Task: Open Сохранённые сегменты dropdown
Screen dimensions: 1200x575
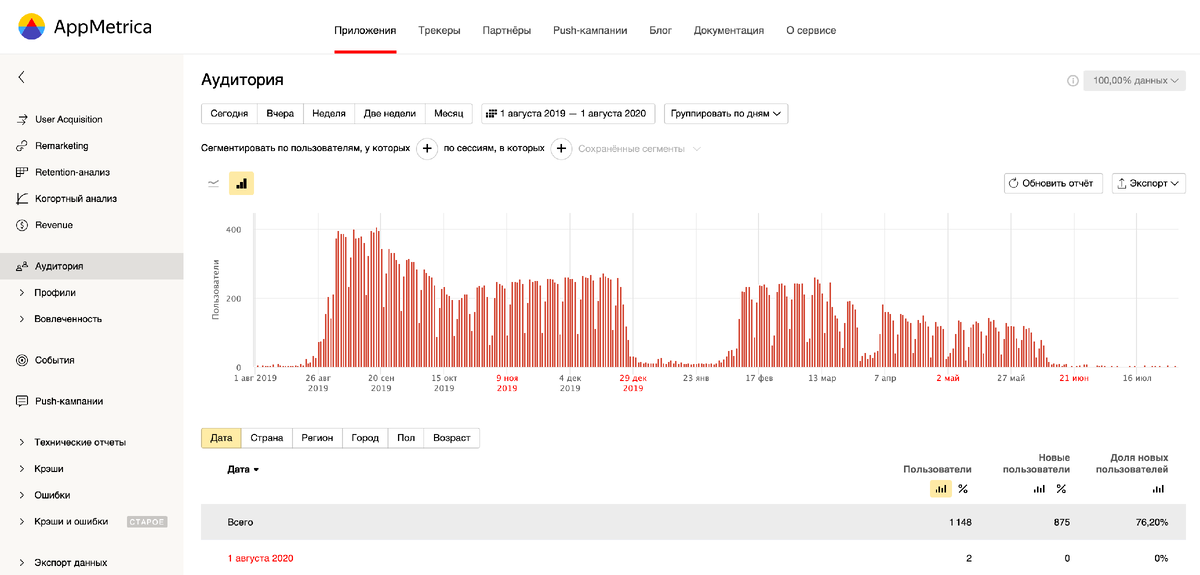Action: 640,149
